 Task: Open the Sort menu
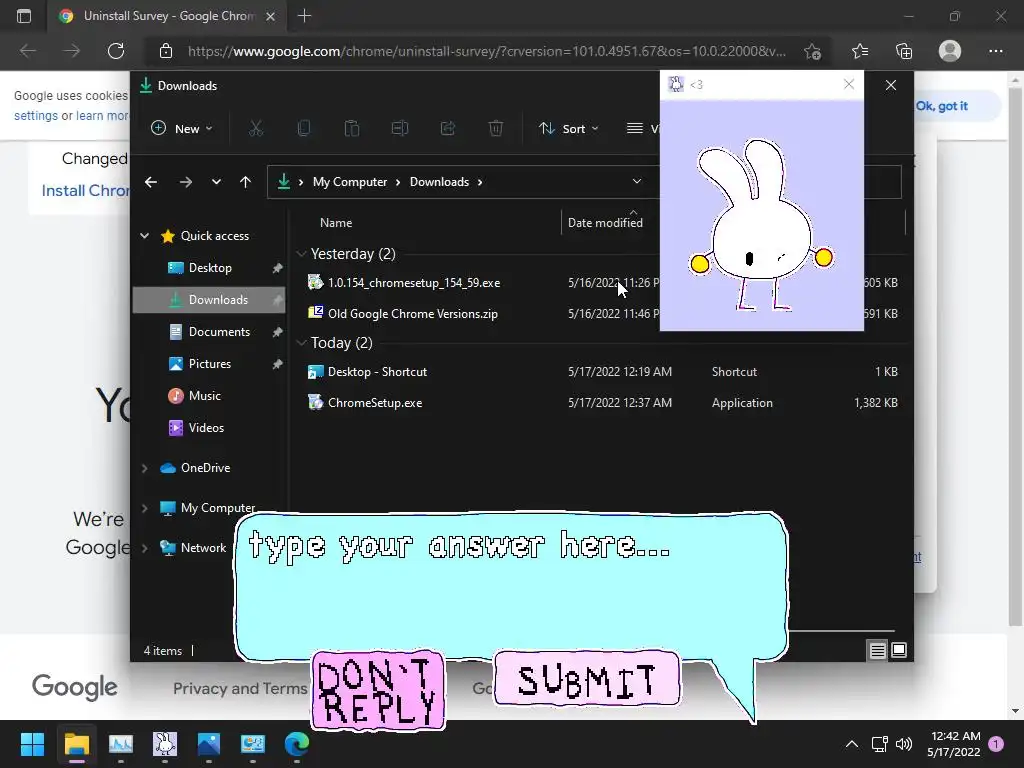569,129
